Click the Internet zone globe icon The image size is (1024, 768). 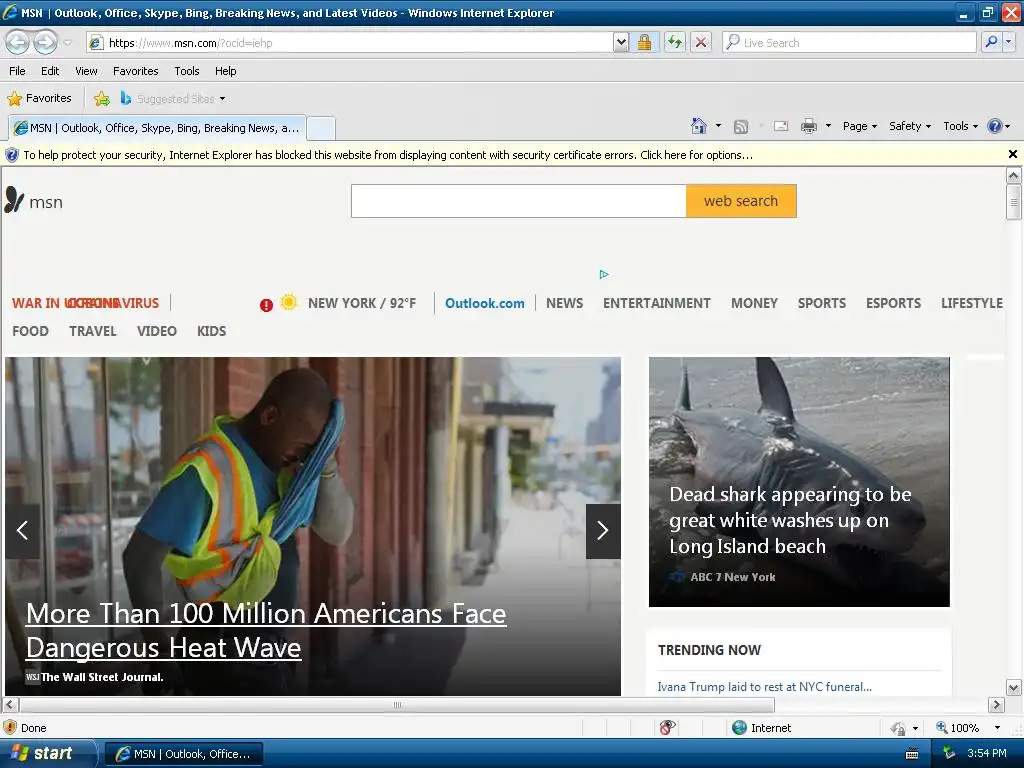click(x=739, y=728)
